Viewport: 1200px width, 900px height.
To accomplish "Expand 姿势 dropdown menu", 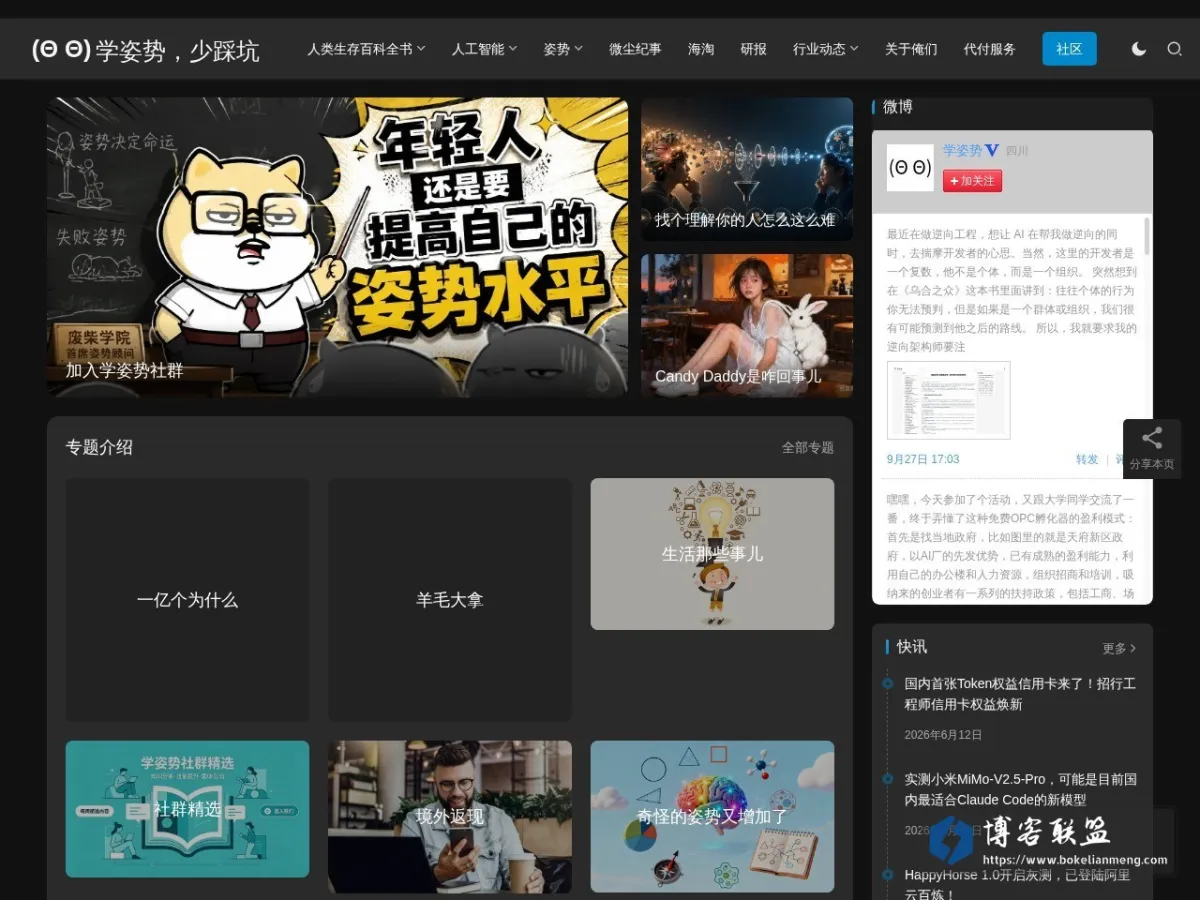I will [563, 49].
